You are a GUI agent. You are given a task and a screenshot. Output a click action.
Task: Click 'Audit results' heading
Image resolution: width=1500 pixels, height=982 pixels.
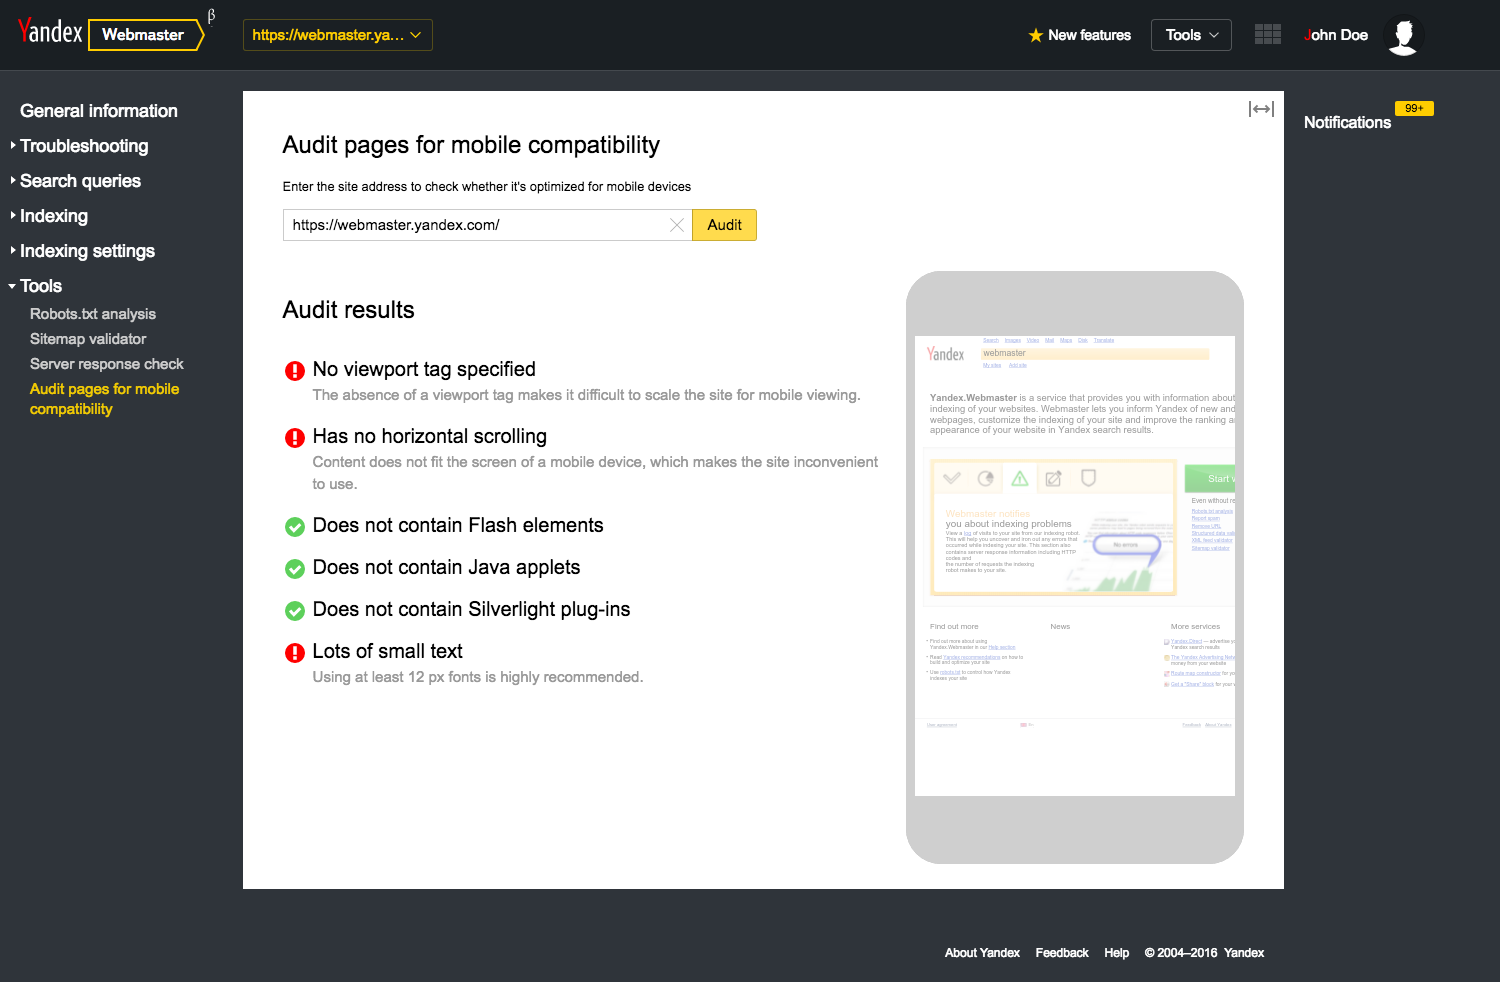[x=348, y=310]
